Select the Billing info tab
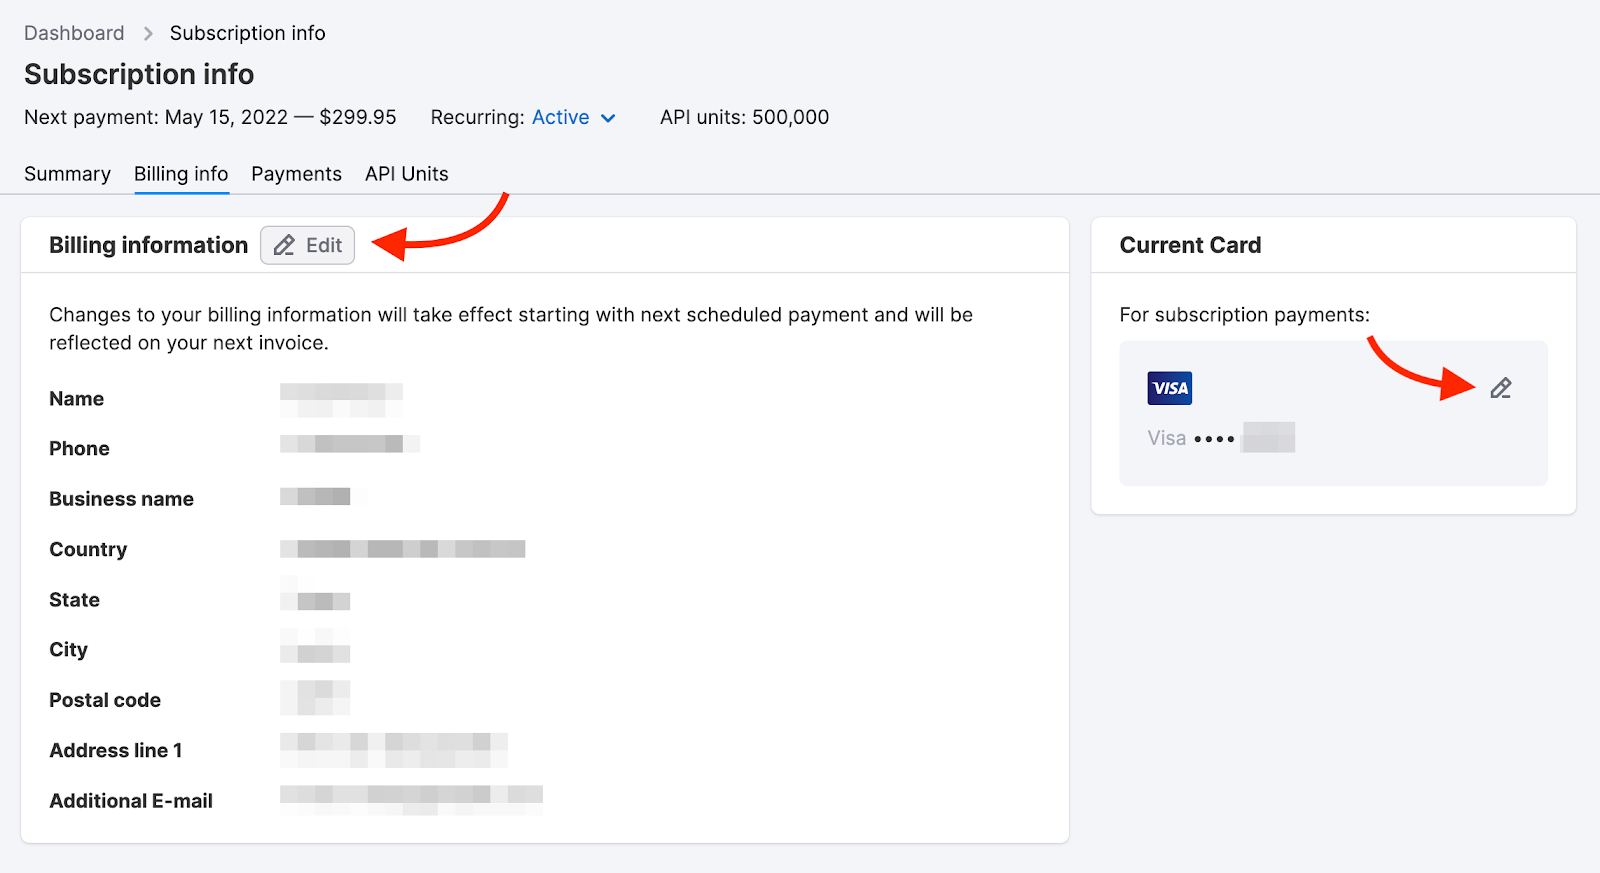The width and height of the screenshot is (1600, 873). 181,174
